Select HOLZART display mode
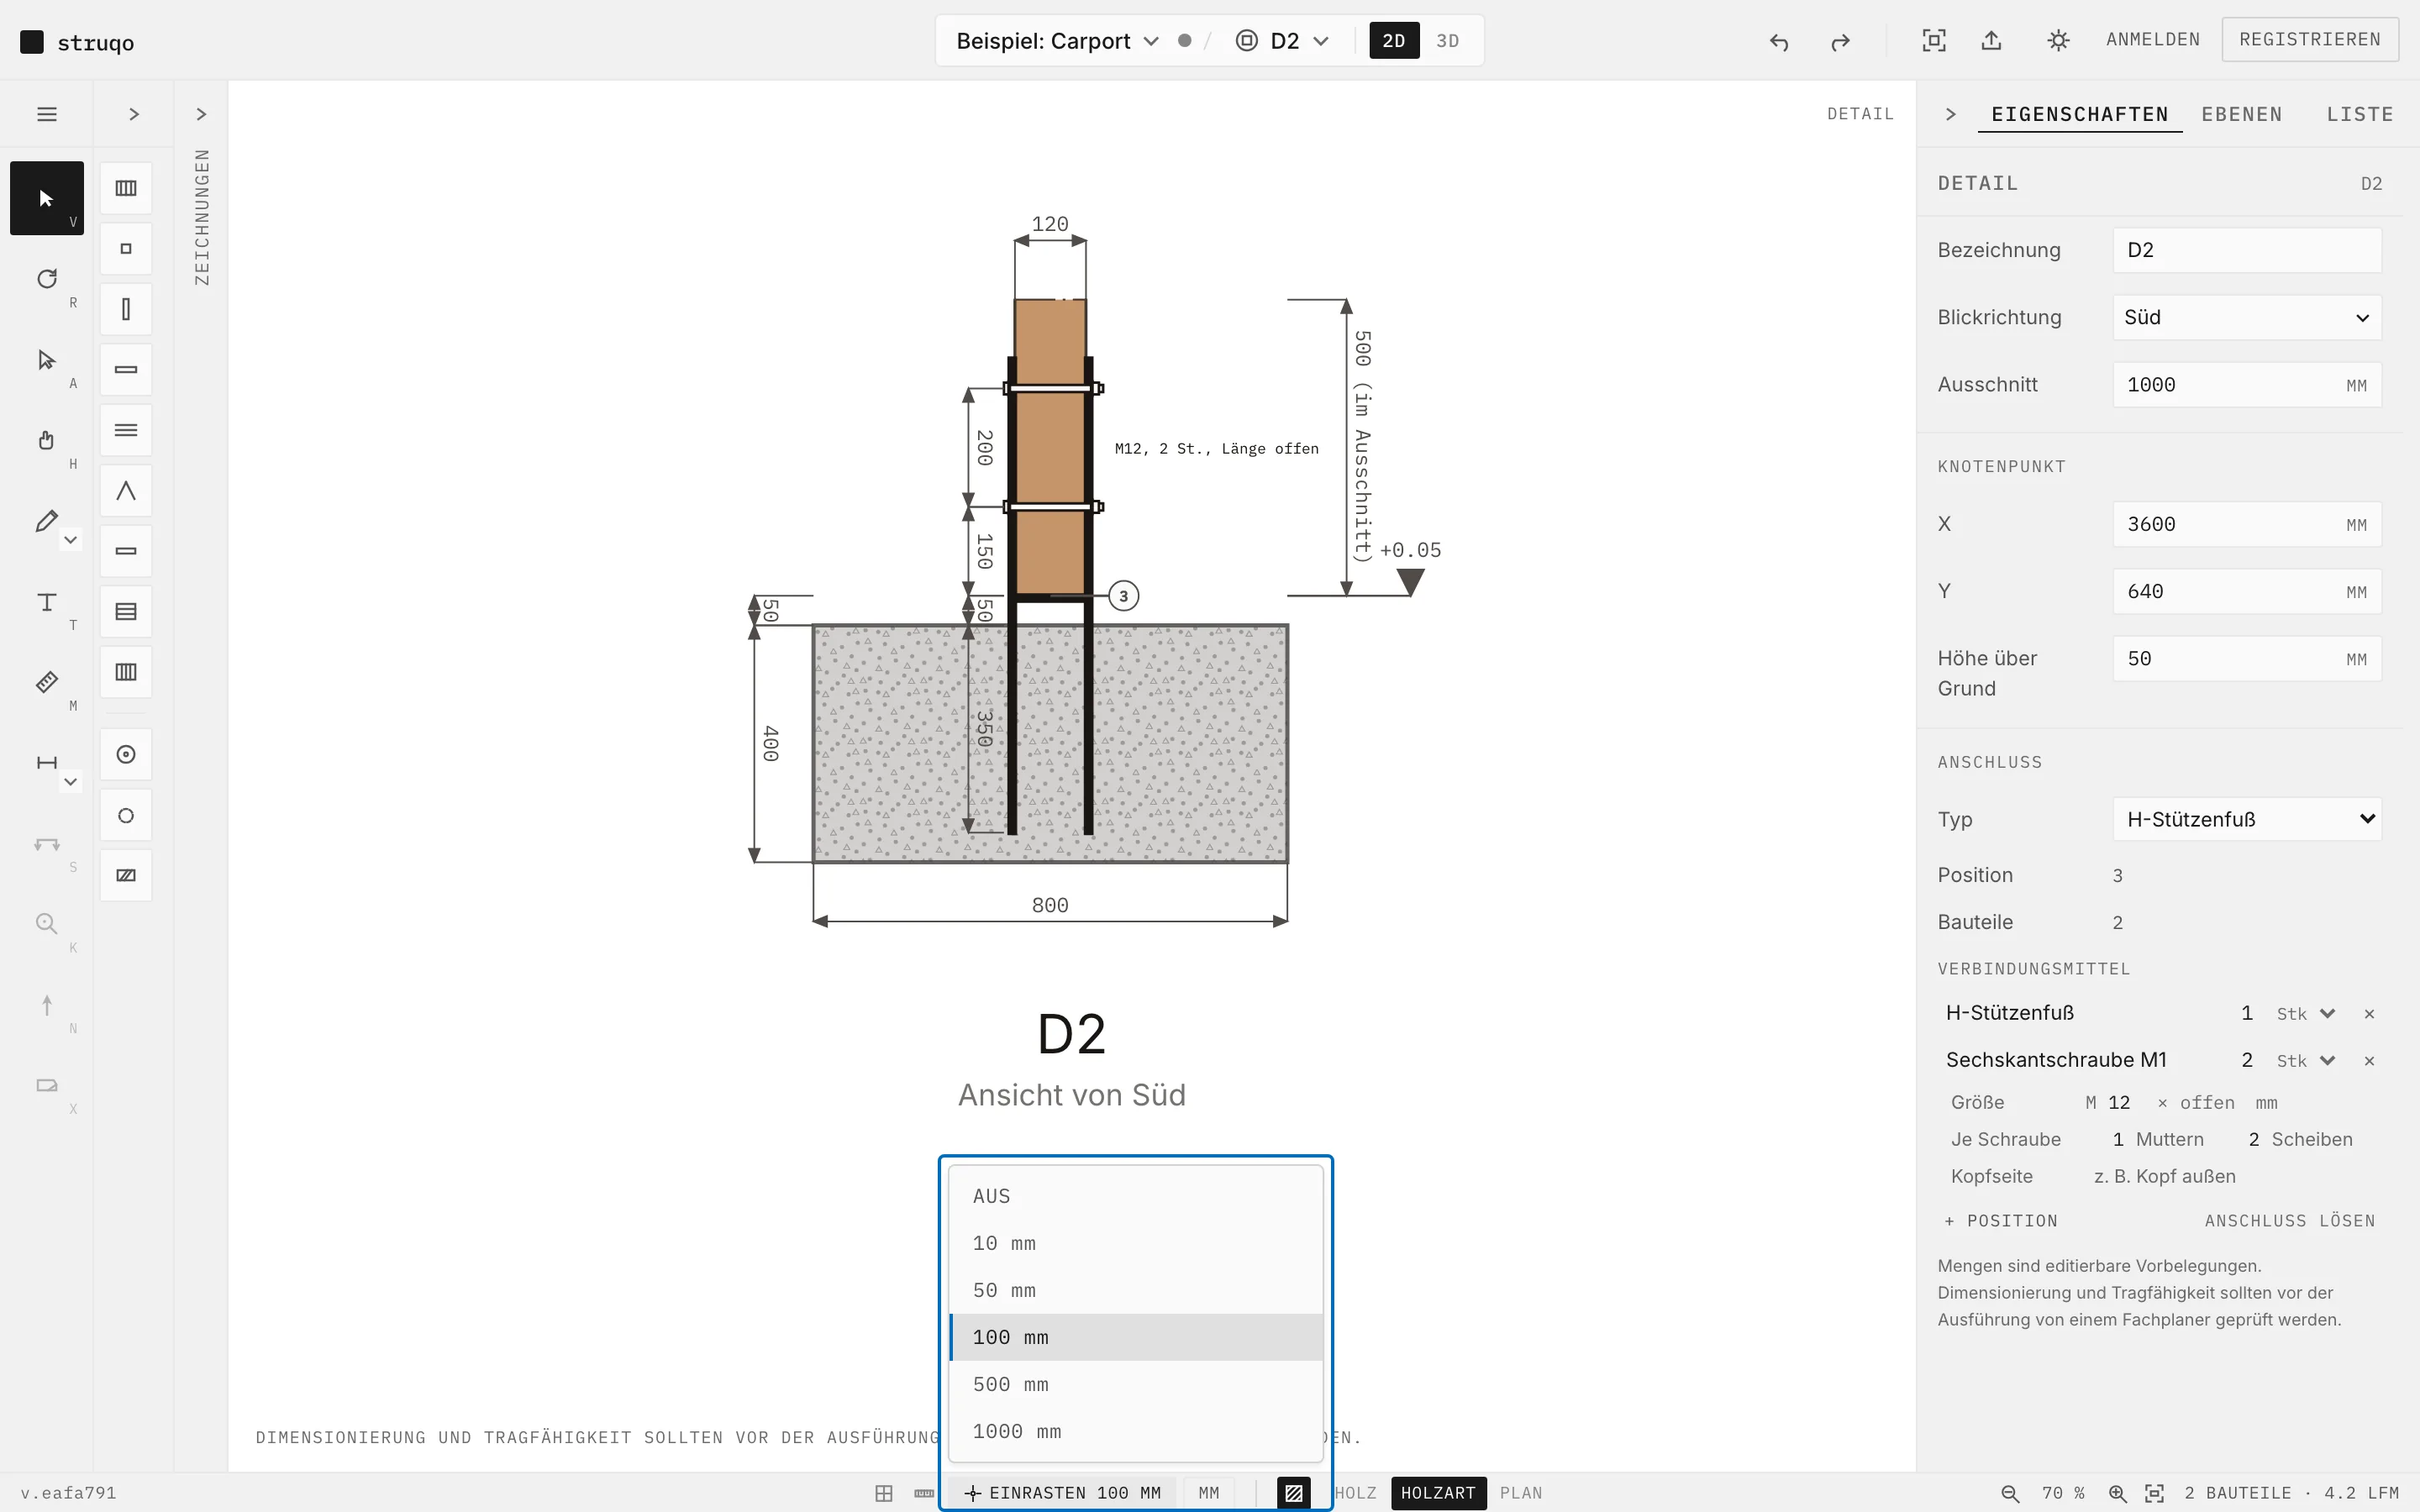This screenshot has height=1512, width=2420. click(1438, 1493)
